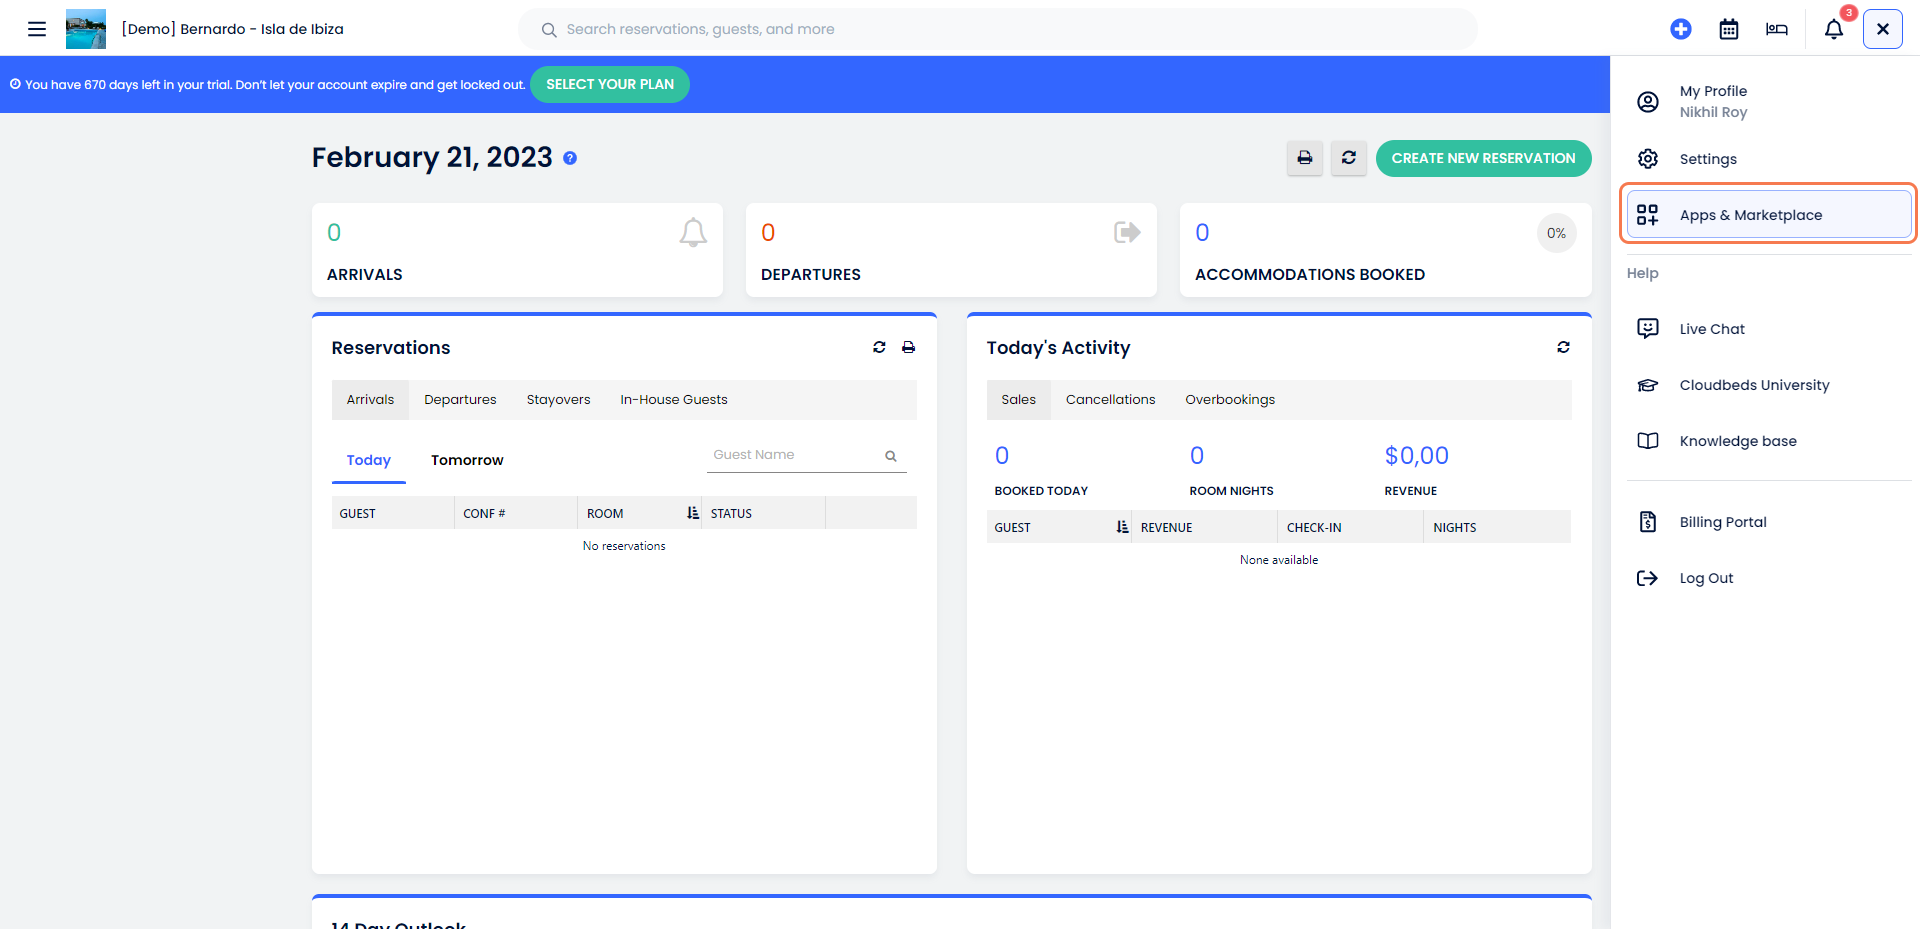The width and height of the screenshot is (1920, 929).
Task: Open My Profile for Nikhil Roy
Action: click(x=1770, y=101)
